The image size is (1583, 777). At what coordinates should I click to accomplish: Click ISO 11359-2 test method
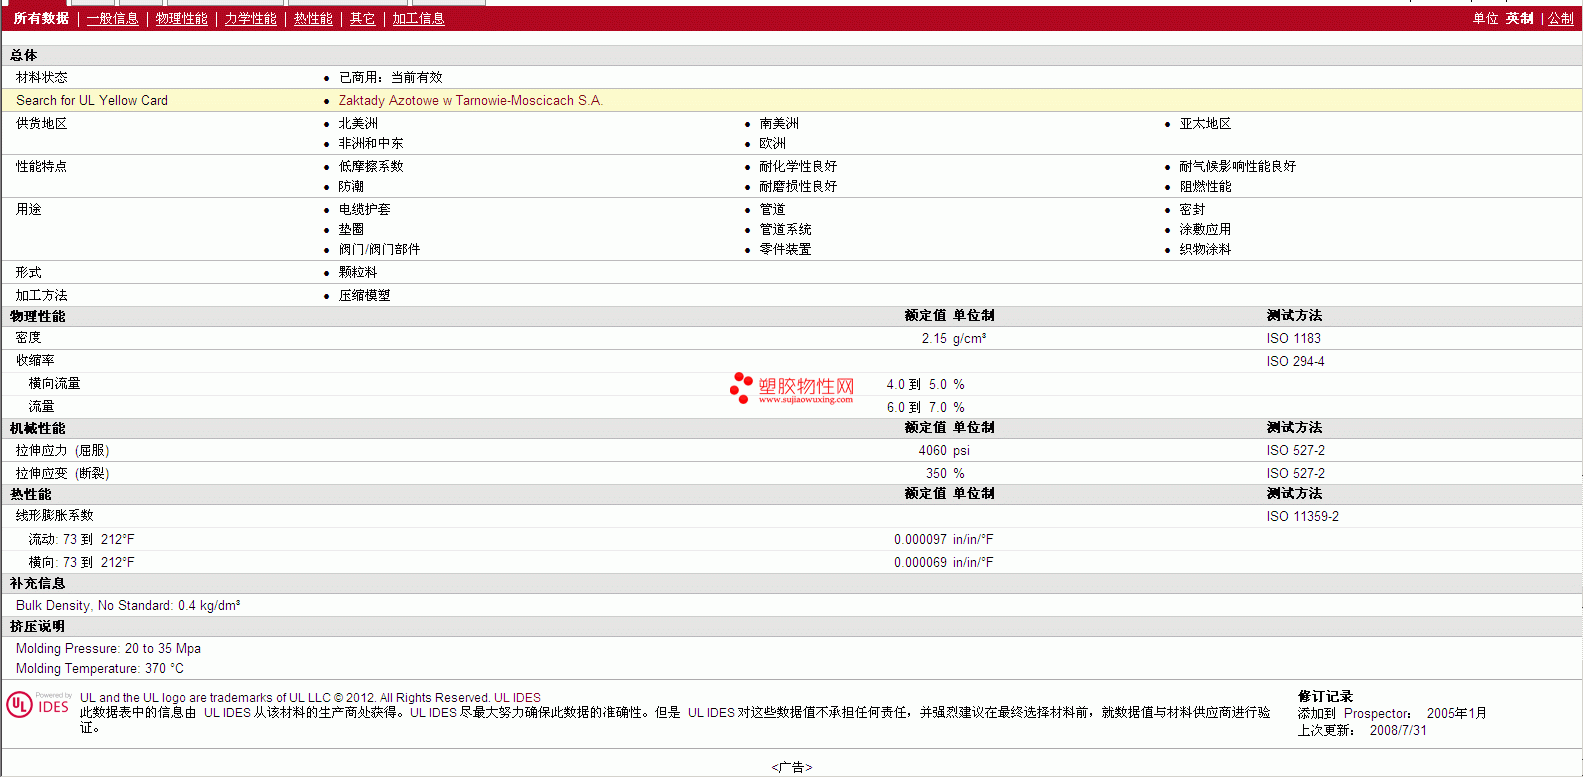pos(1303,516)
